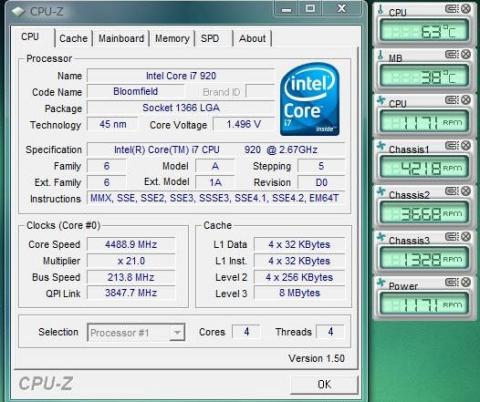Open settings of Chassis2 fan widget
The width and height of the screenshot is (480, 402).
[452, 191]
